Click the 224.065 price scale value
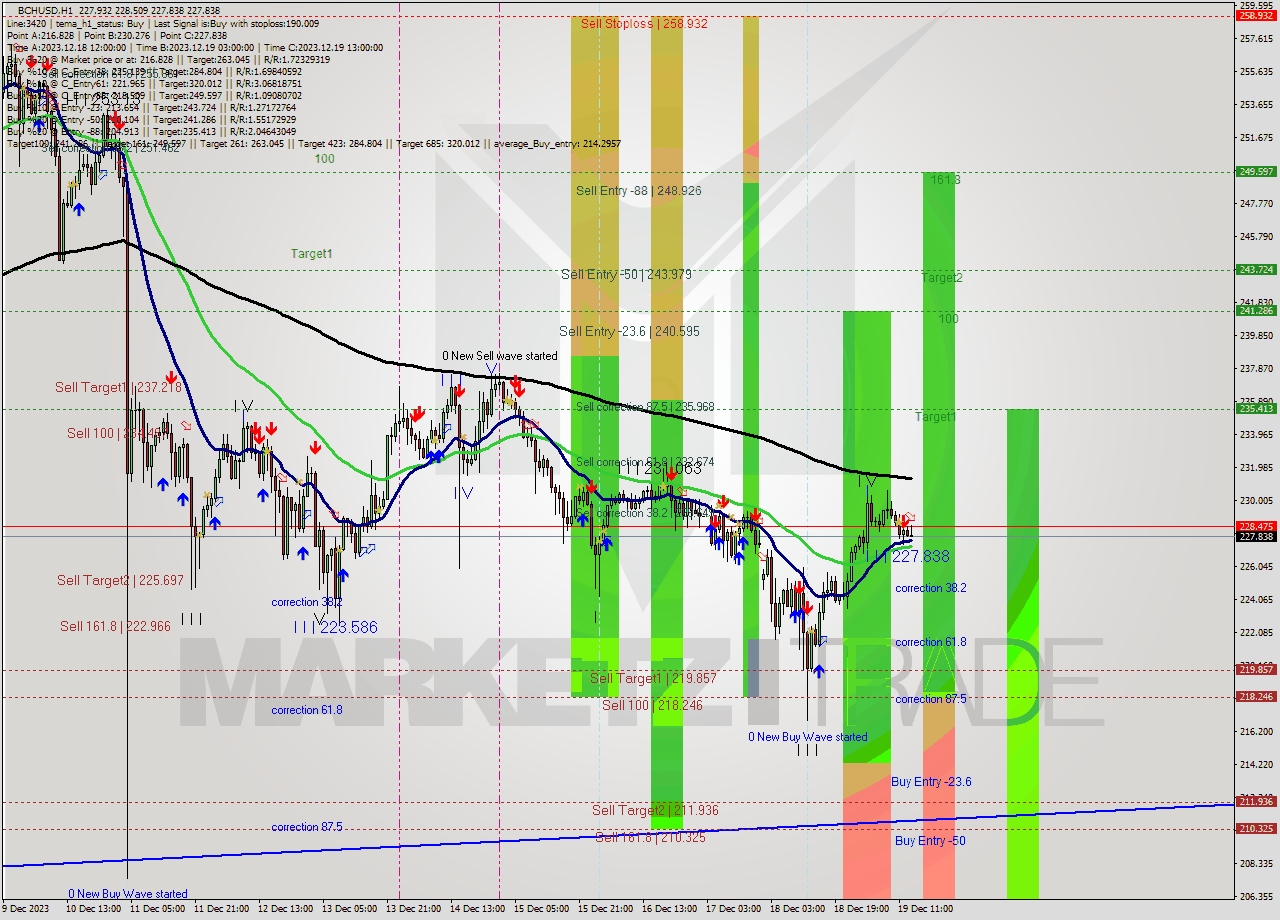1280x920 pixels. 1256,599
